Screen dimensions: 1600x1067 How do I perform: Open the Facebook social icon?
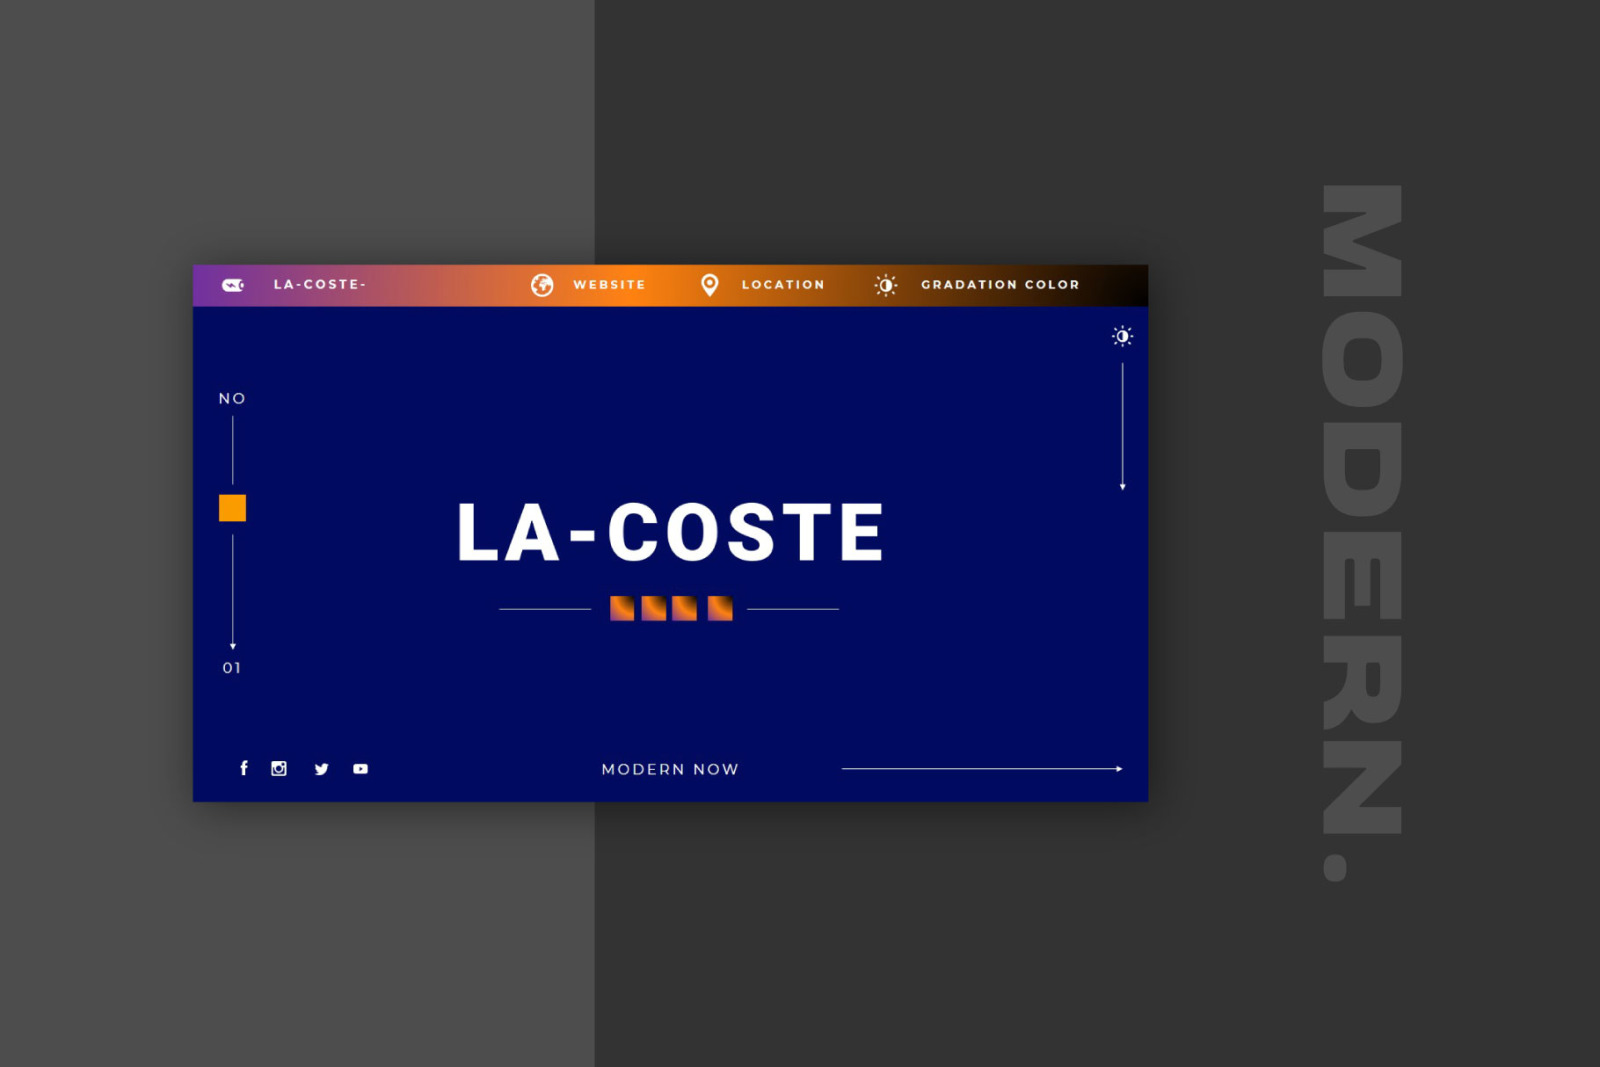[x=243, y=768]
